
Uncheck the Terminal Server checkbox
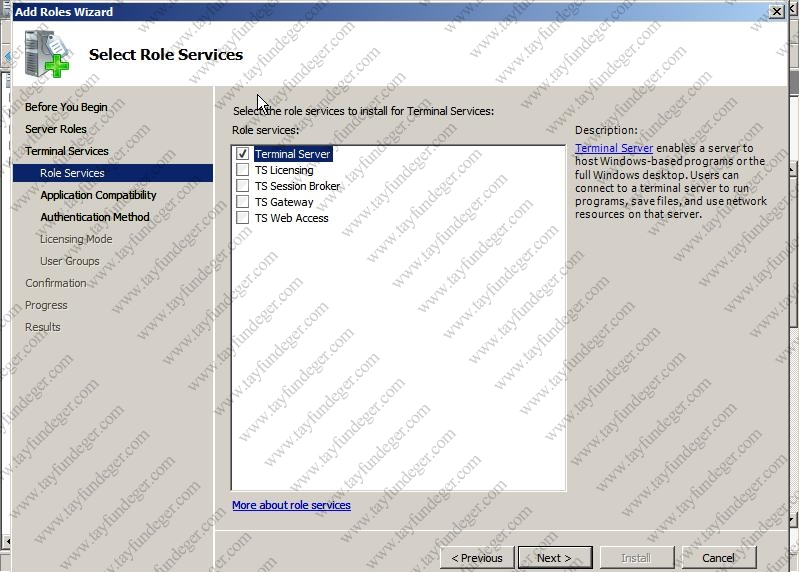(243, 153)
